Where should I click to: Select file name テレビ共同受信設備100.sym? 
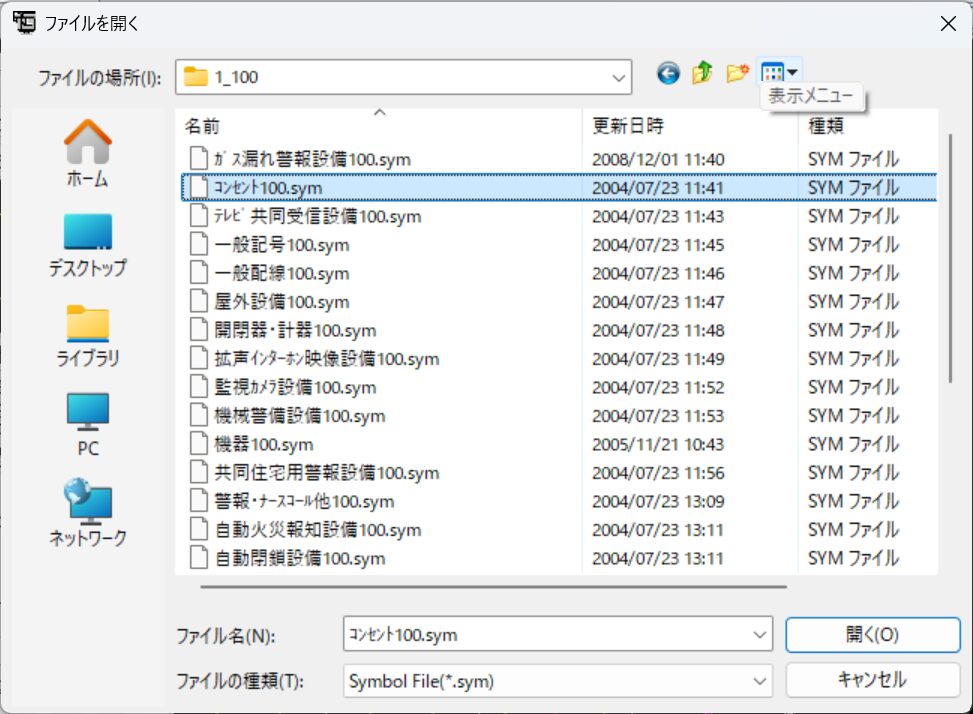[x=317, y=216]
